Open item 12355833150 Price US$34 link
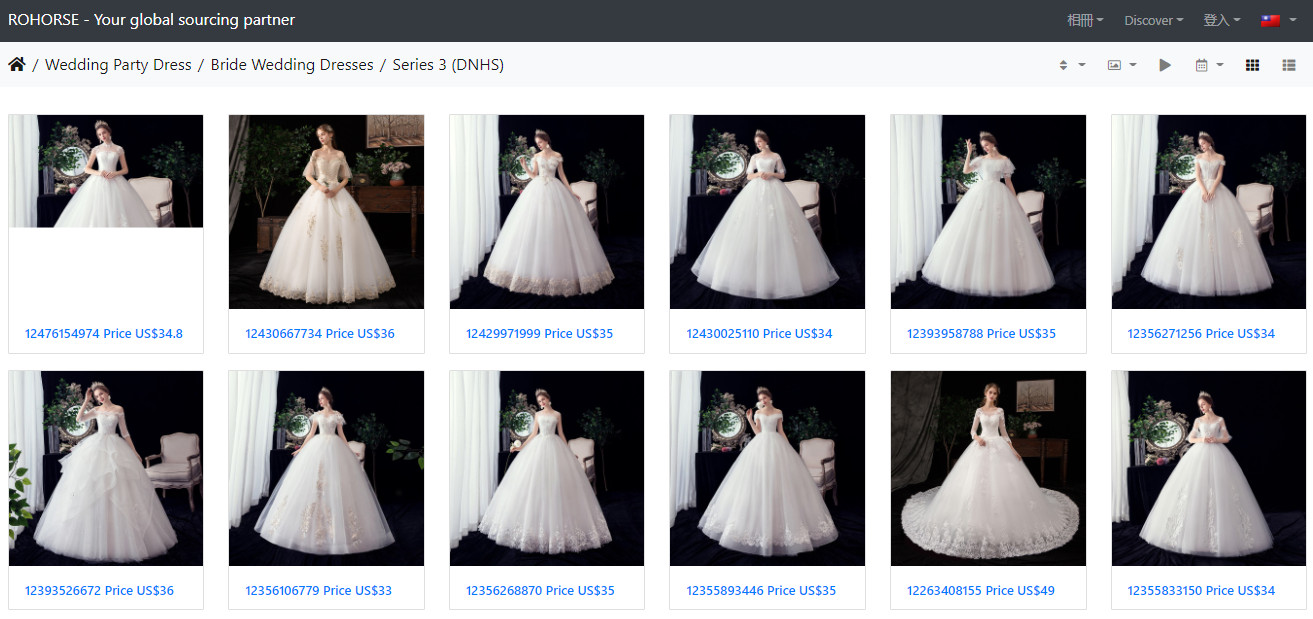The width and height of the screenshot is (1313, 619). (x=1201, y=590)
